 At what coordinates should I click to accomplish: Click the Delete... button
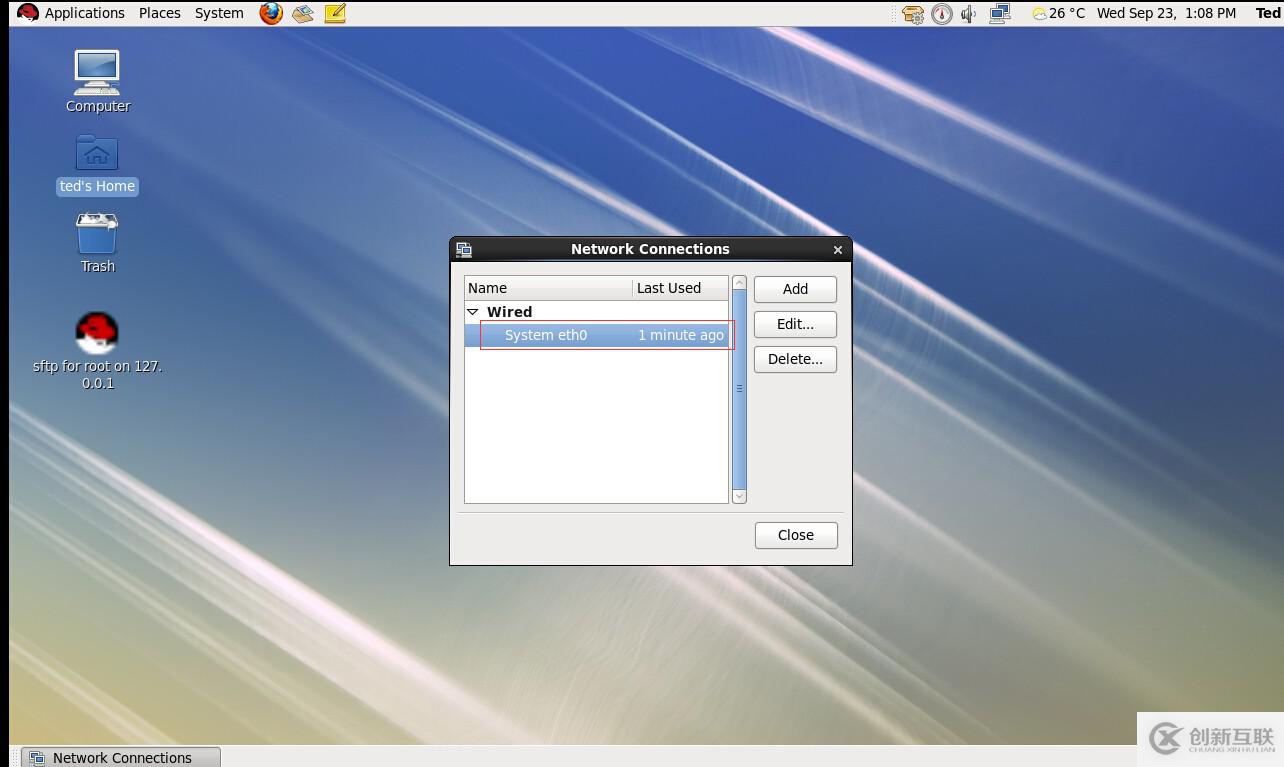(x=795, y=359)
